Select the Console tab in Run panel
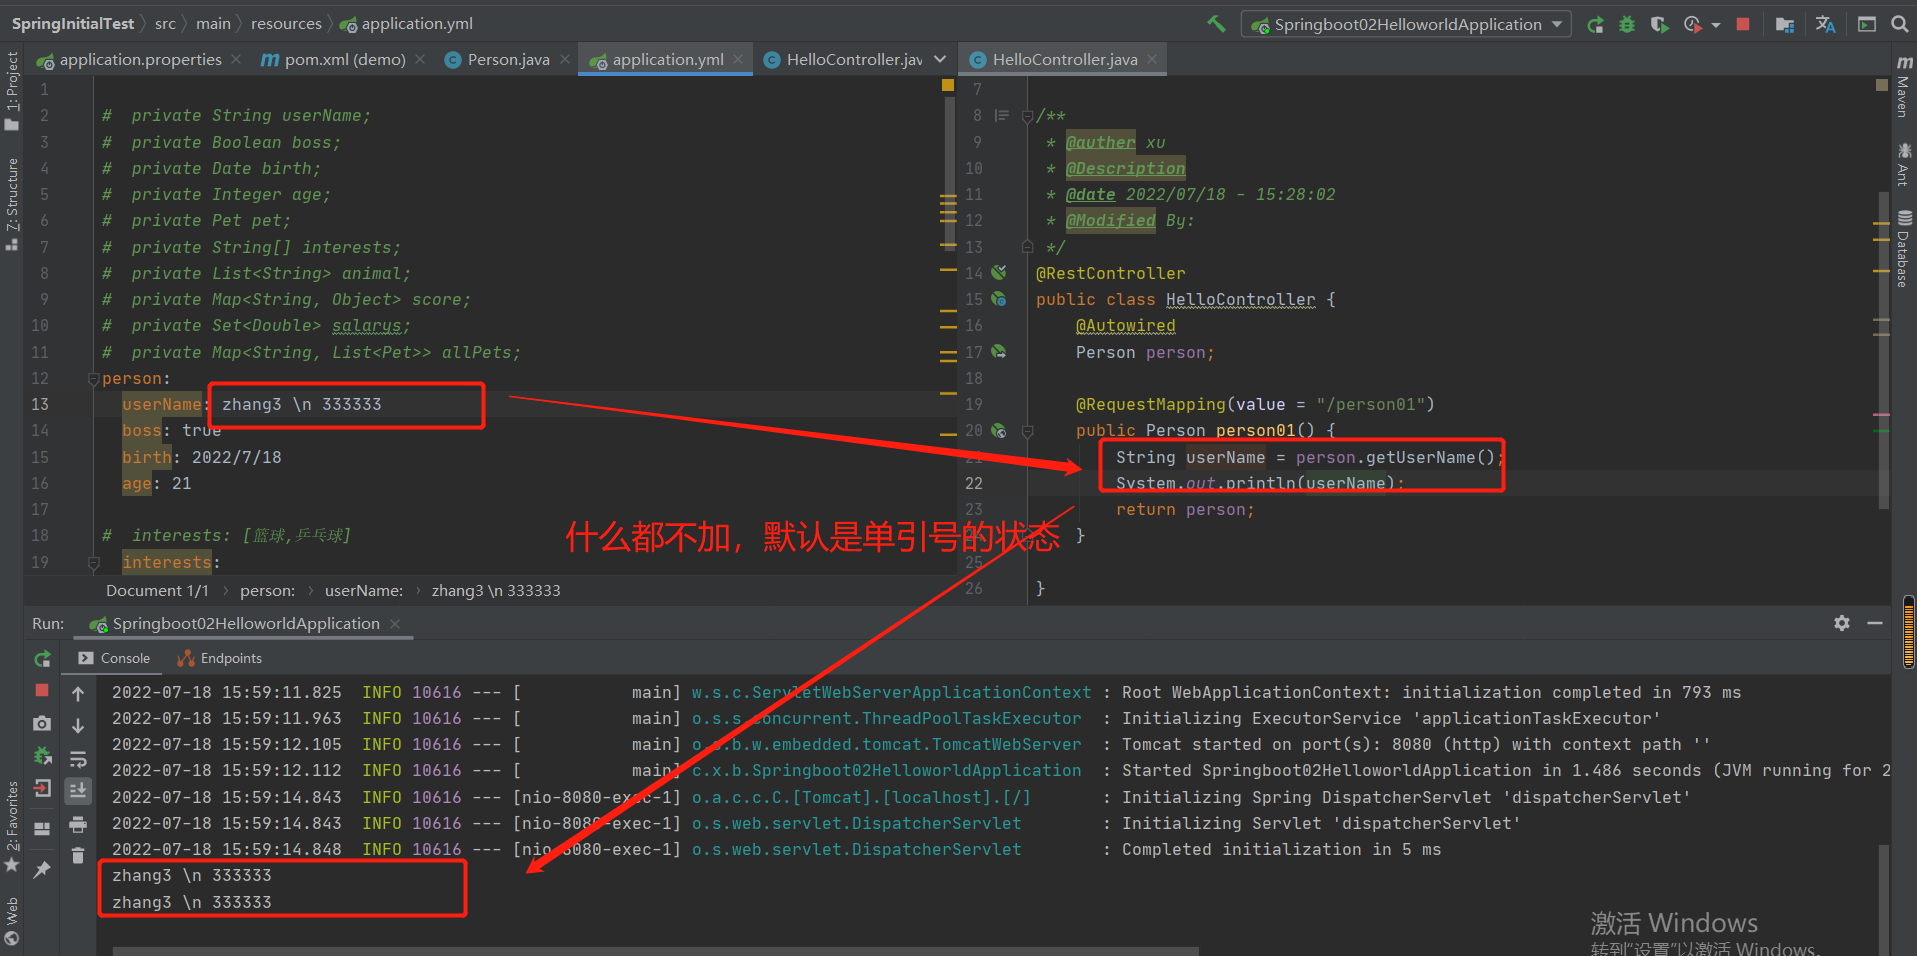Image resolution: width=1917 pixels, height=956 pixels. [x=114, y=658]
